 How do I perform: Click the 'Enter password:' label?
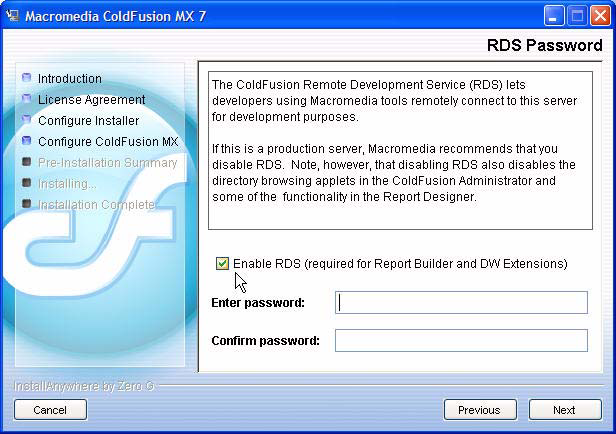258,303
